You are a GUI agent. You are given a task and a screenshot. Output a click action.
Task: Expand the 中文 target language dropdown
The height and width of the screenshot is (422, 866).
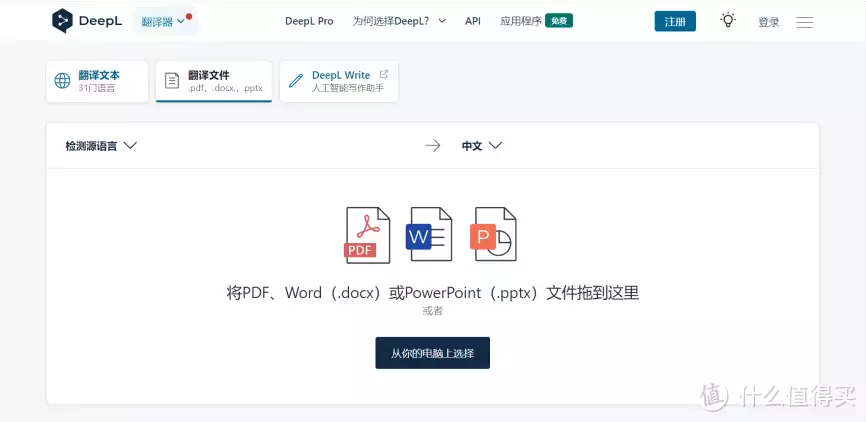(x=482, y=146)
